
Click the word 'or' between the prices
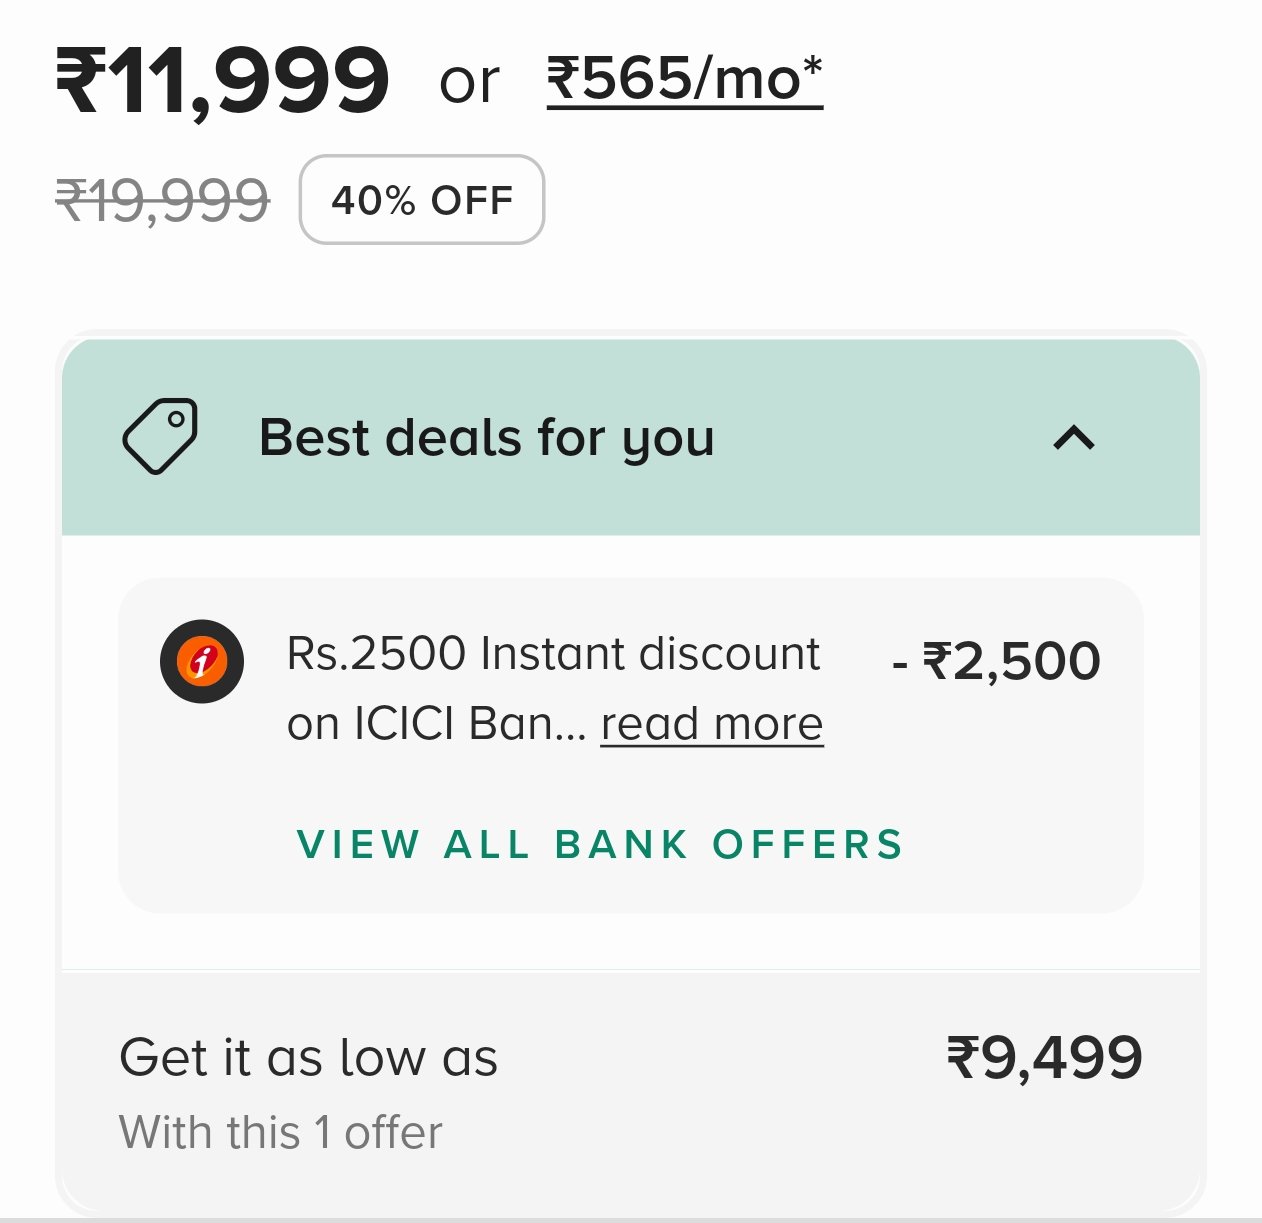pos(469,82)
